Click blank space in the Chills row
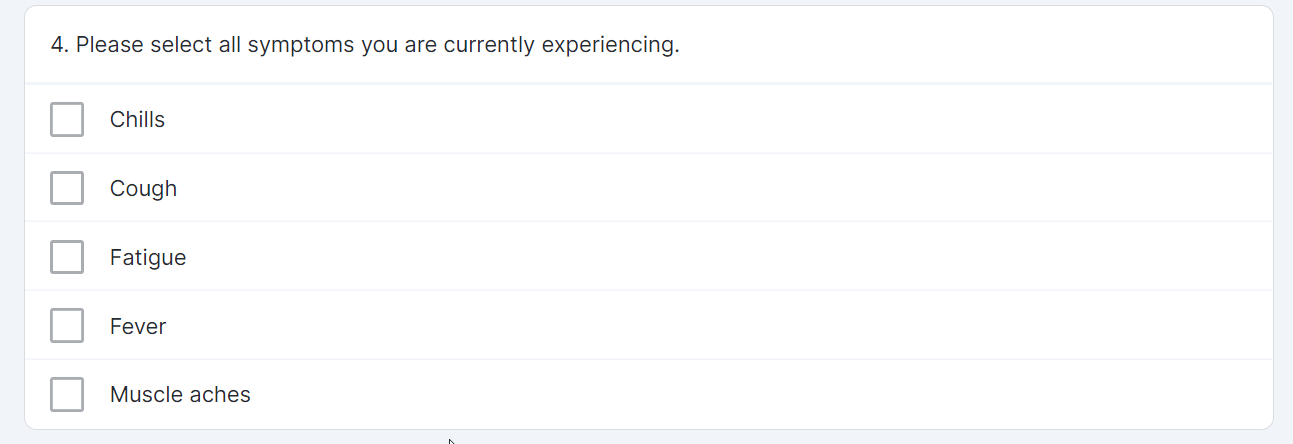This screenshot has height=444, width=1293. coord(700,120)
